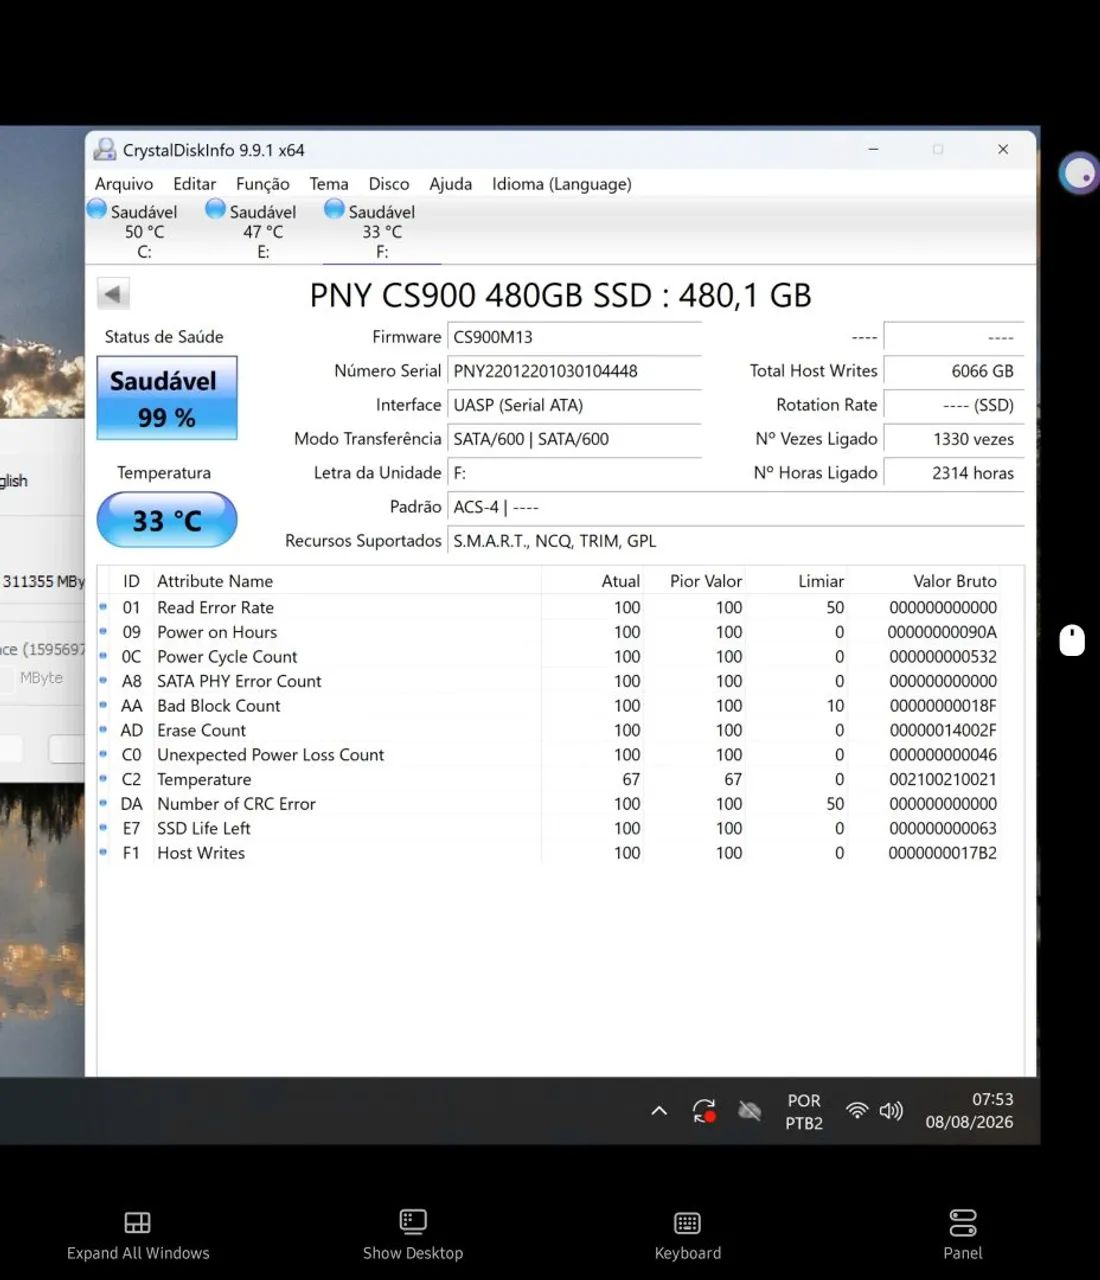Image resolution: width=1100 pixels, height=1280 pixels.
Task: Click status dot for Bad Block Count
Action: (x=103, y=705)
